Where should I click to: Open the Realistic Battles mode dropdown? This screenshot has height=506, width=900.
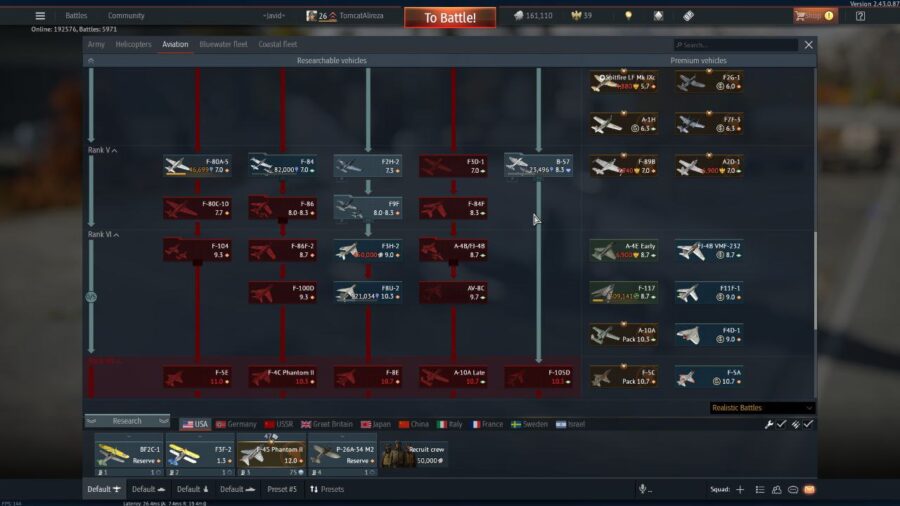762,408
